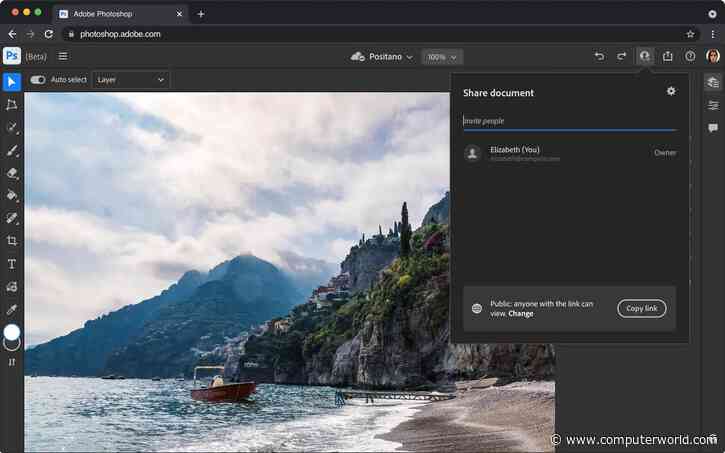Open the Layer auto-select dropdown
725x453 pixels.
[x=131, y=80]
